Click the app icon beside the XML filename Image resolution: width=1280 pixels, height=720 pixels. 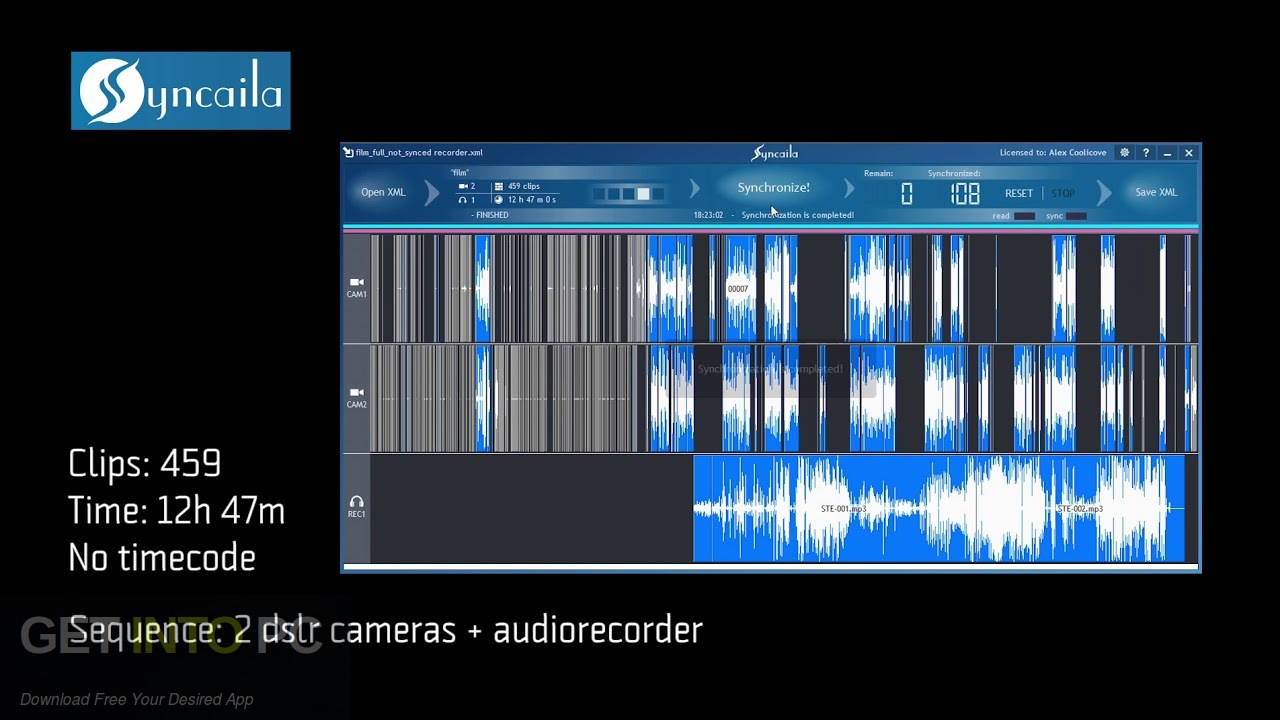coord(348,153)
